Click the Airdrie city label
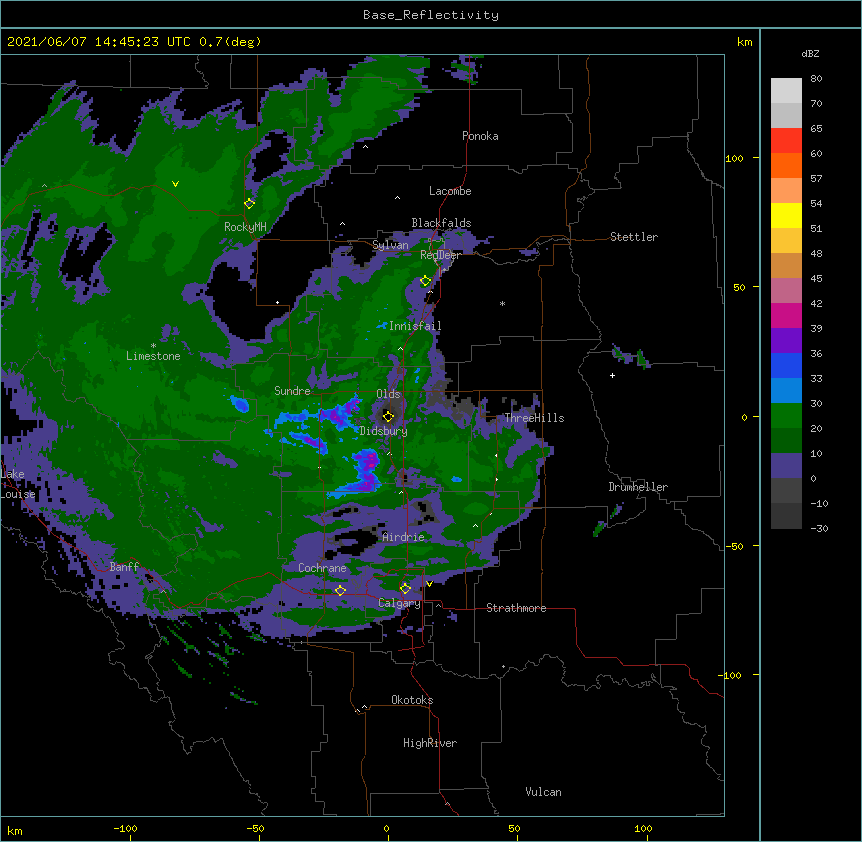Image resolution: width=862 pixels, height=842 pixels. click(x=403, y=537)
